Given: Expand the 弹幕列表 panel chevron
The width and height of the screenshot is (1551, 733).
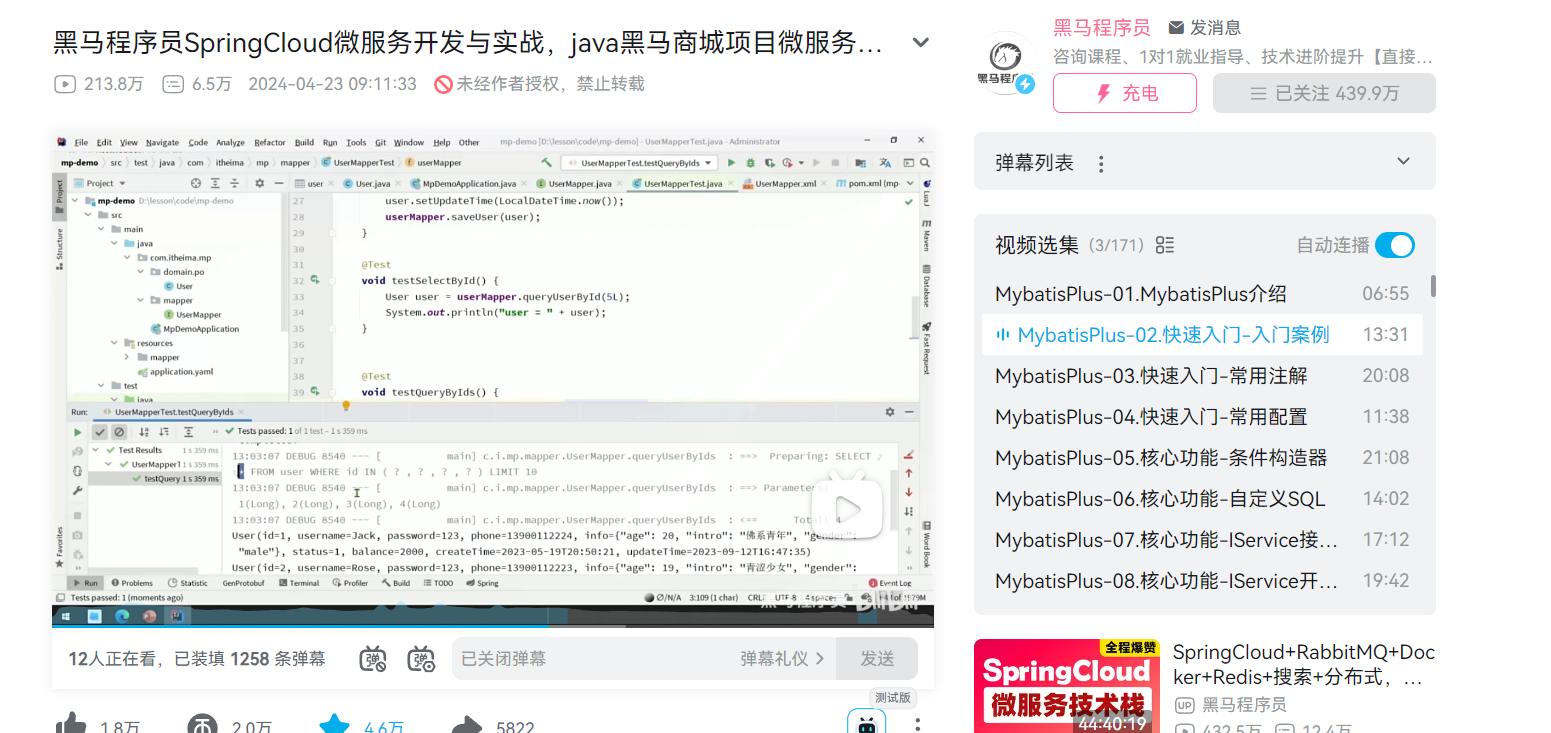Looking at the screenshot, I should (x=1404, y=161).
